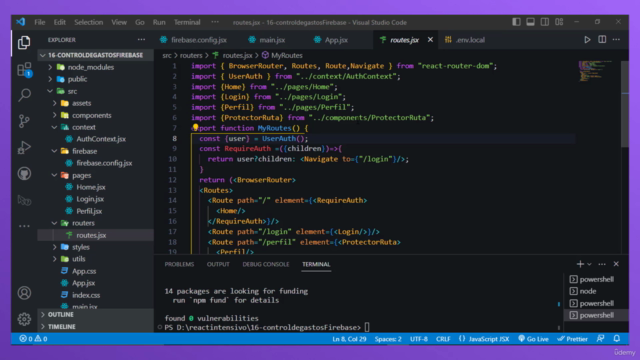Screen dimensions: 640x360
Task: Open the Run and Debug view
Action: coord(24,147)
